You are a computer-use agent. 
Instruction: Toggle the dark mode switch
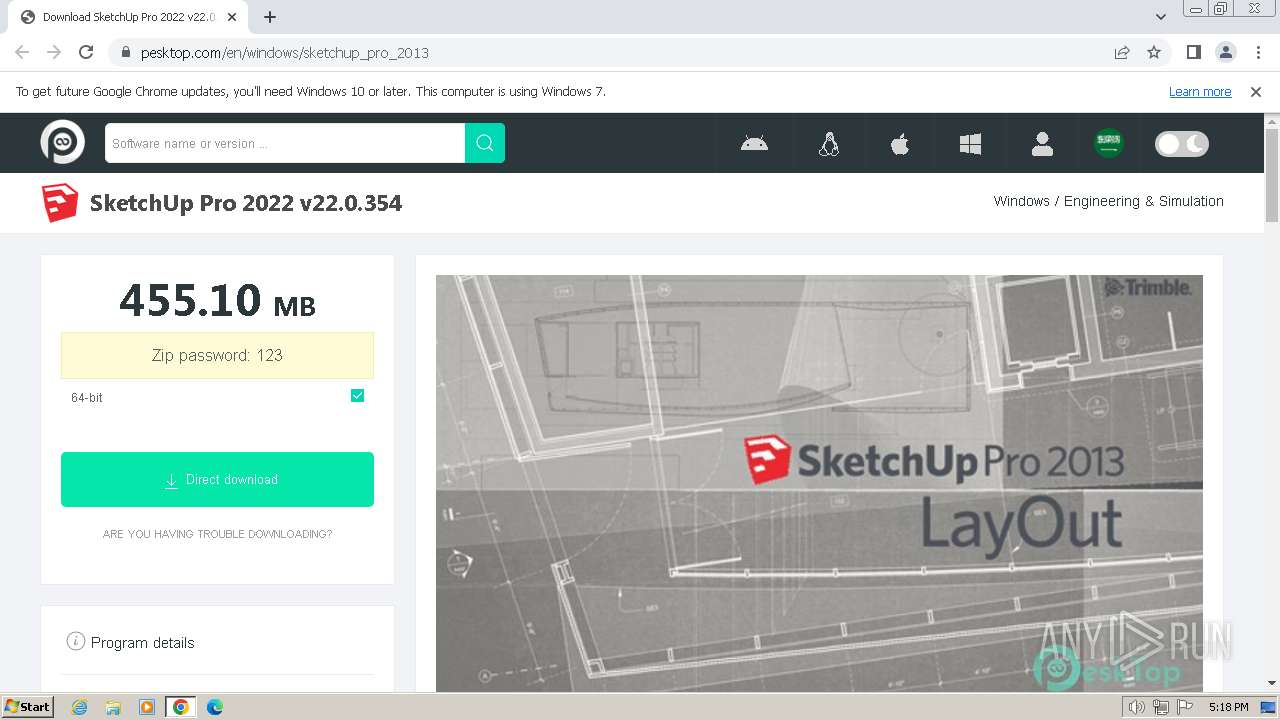[x=1182, y=144]
